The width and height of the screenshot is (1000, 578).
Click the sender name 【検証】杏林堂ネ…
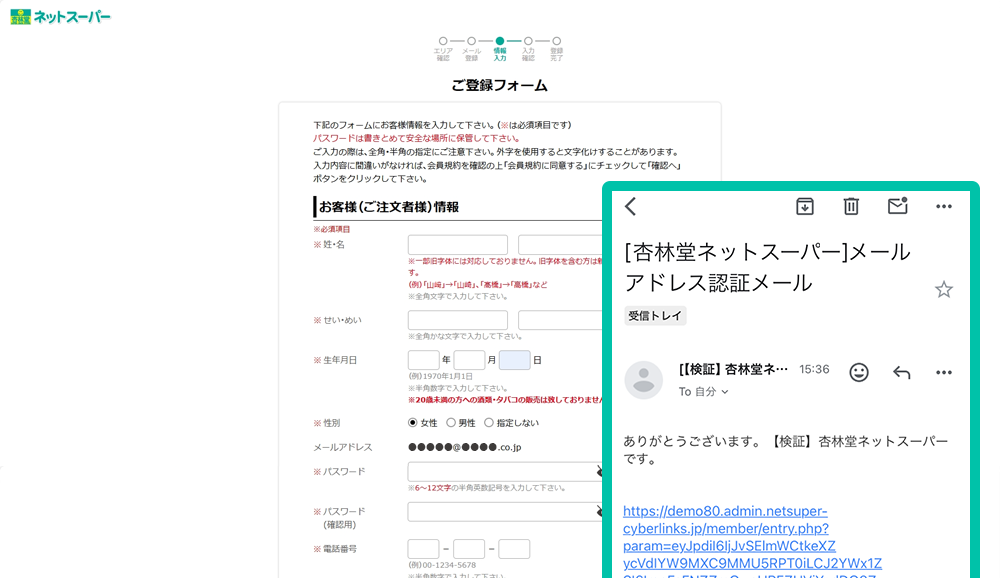pos(733,369)
